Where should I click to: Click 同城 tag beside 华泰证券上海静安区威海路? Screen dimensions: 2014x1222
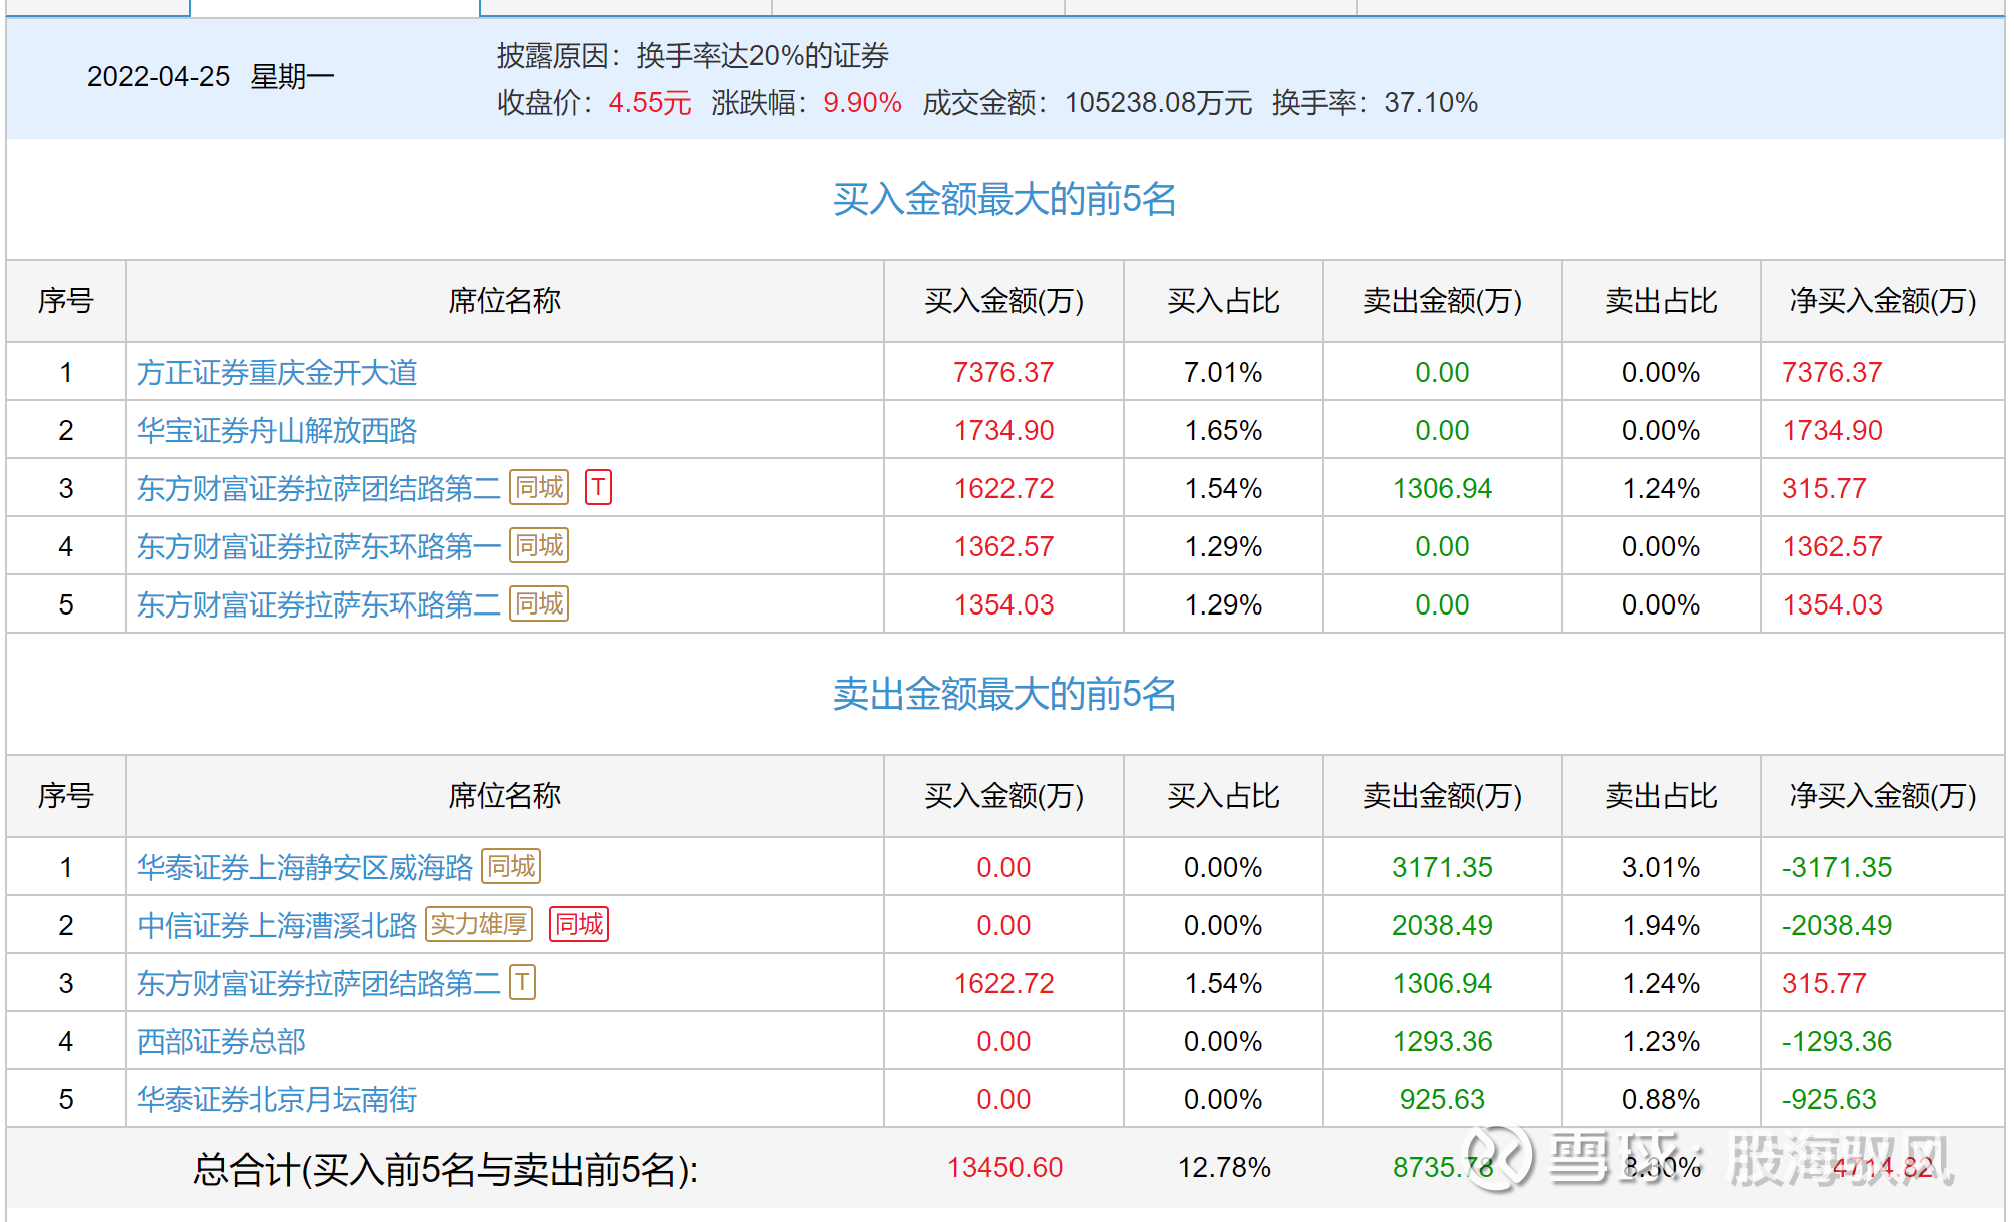pos(511,866)
